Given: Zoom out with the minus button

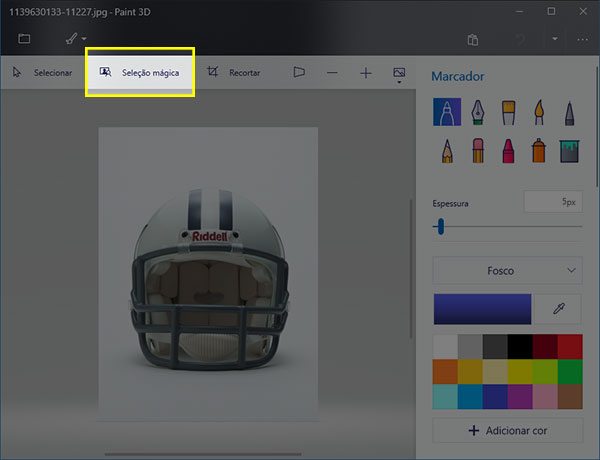Looking at the screenshot, I should click(332, 73).
